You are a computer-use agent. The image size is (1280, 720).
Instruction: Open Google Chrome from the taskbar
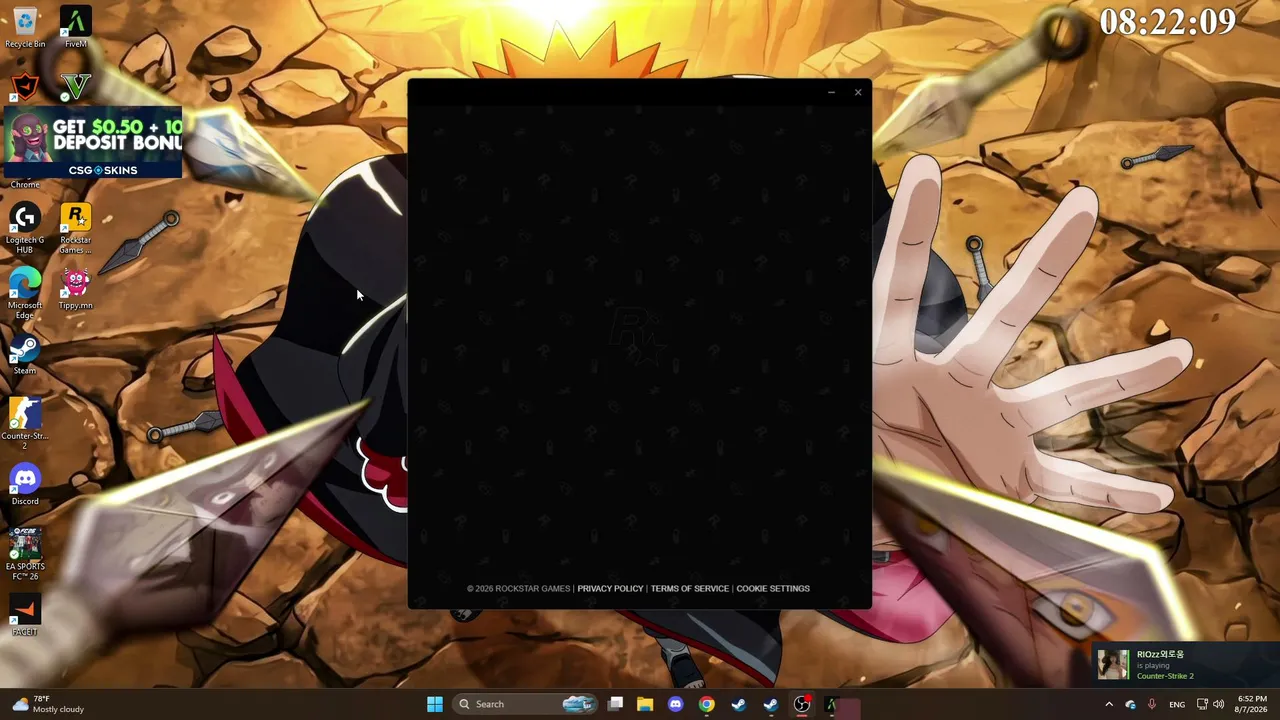(x=707, y=704)
